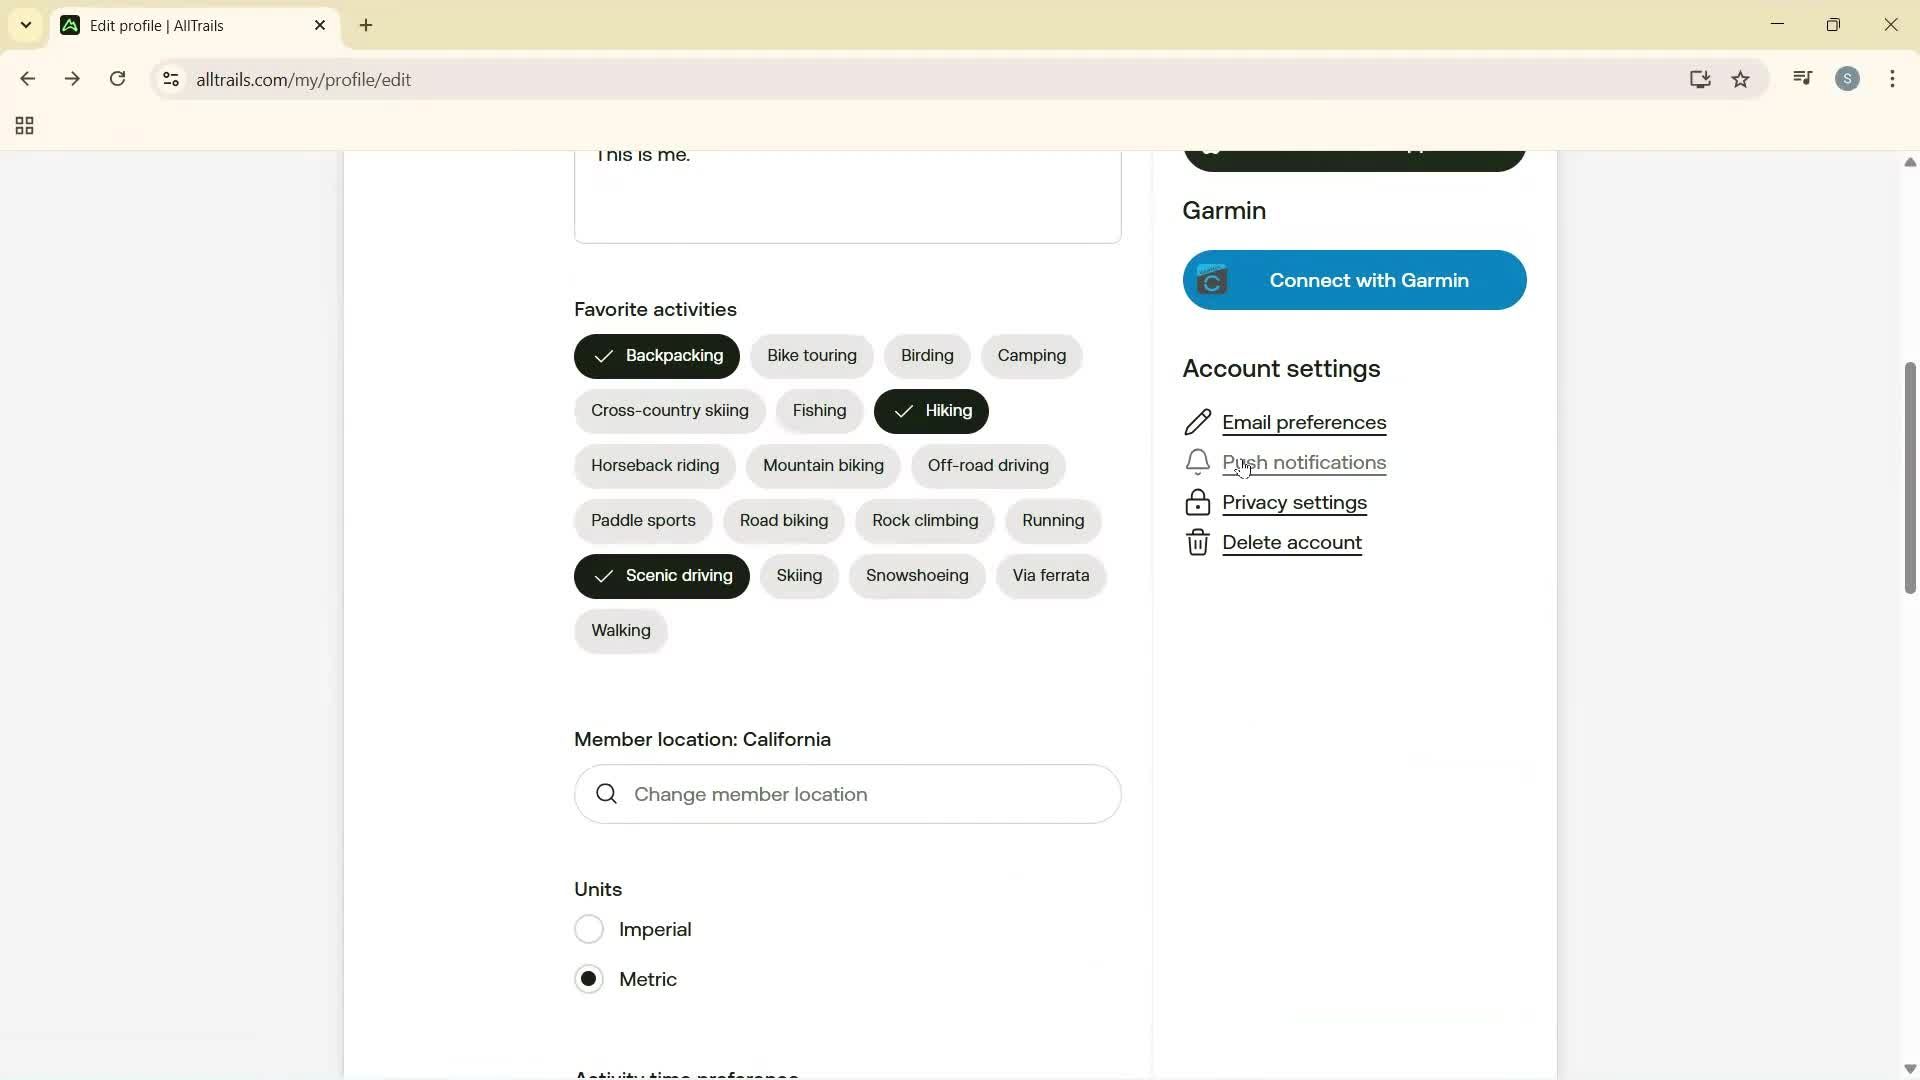This screenshot has width=1920, height=1080.
Task: Click the Delete account trash icon
Action: [1198, 543]
